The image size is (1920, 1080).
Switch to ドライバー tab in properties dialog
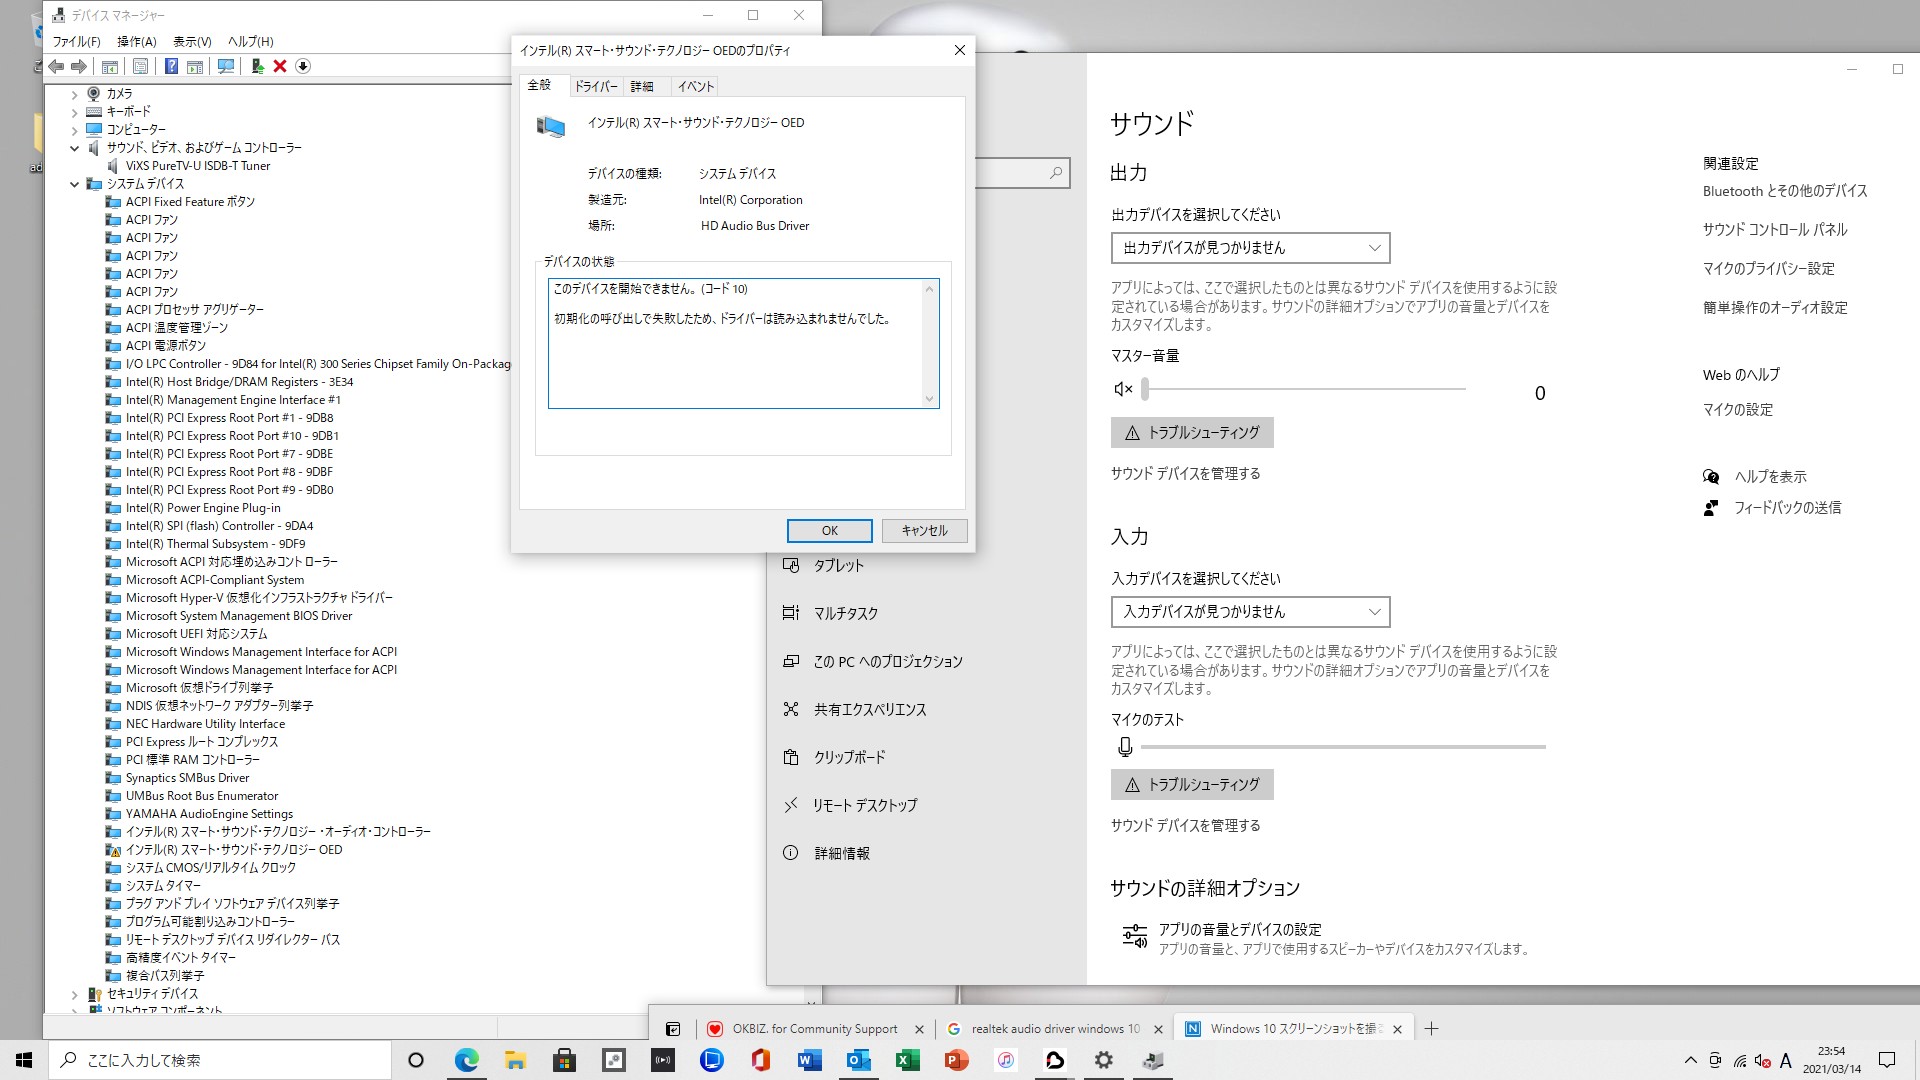tap(596, 87)
